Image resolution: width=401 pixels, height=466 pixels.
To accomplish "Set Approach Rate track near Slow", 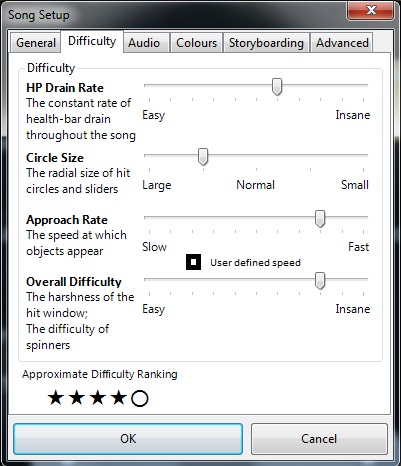I will 150,217.
